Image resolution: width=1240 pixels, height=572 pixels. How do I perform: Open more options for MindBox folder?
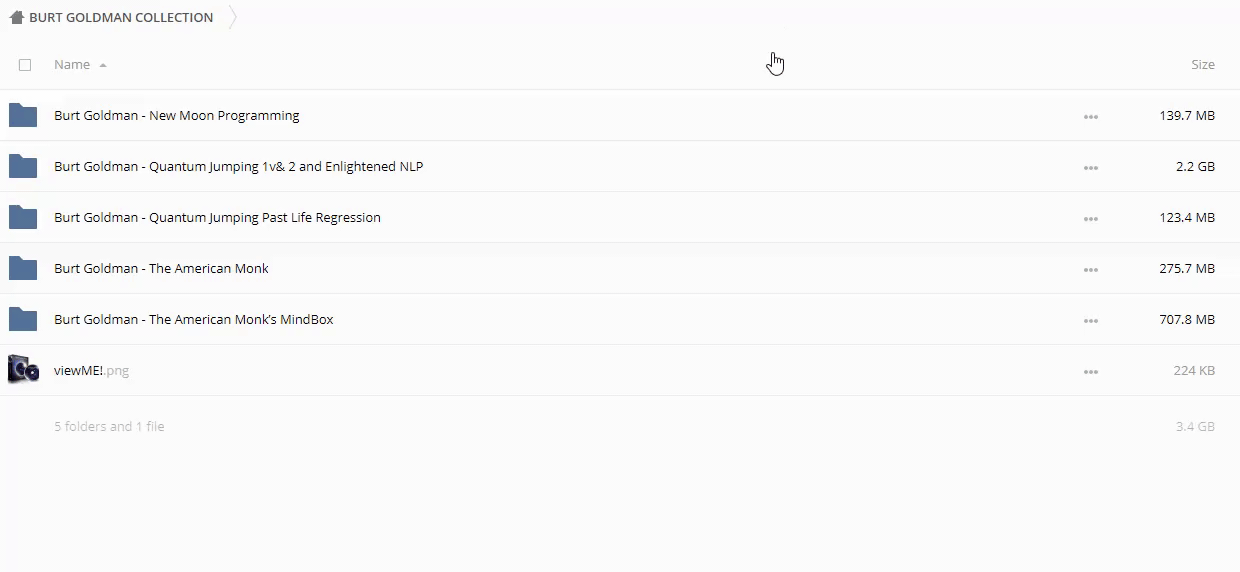(1090, 321)
